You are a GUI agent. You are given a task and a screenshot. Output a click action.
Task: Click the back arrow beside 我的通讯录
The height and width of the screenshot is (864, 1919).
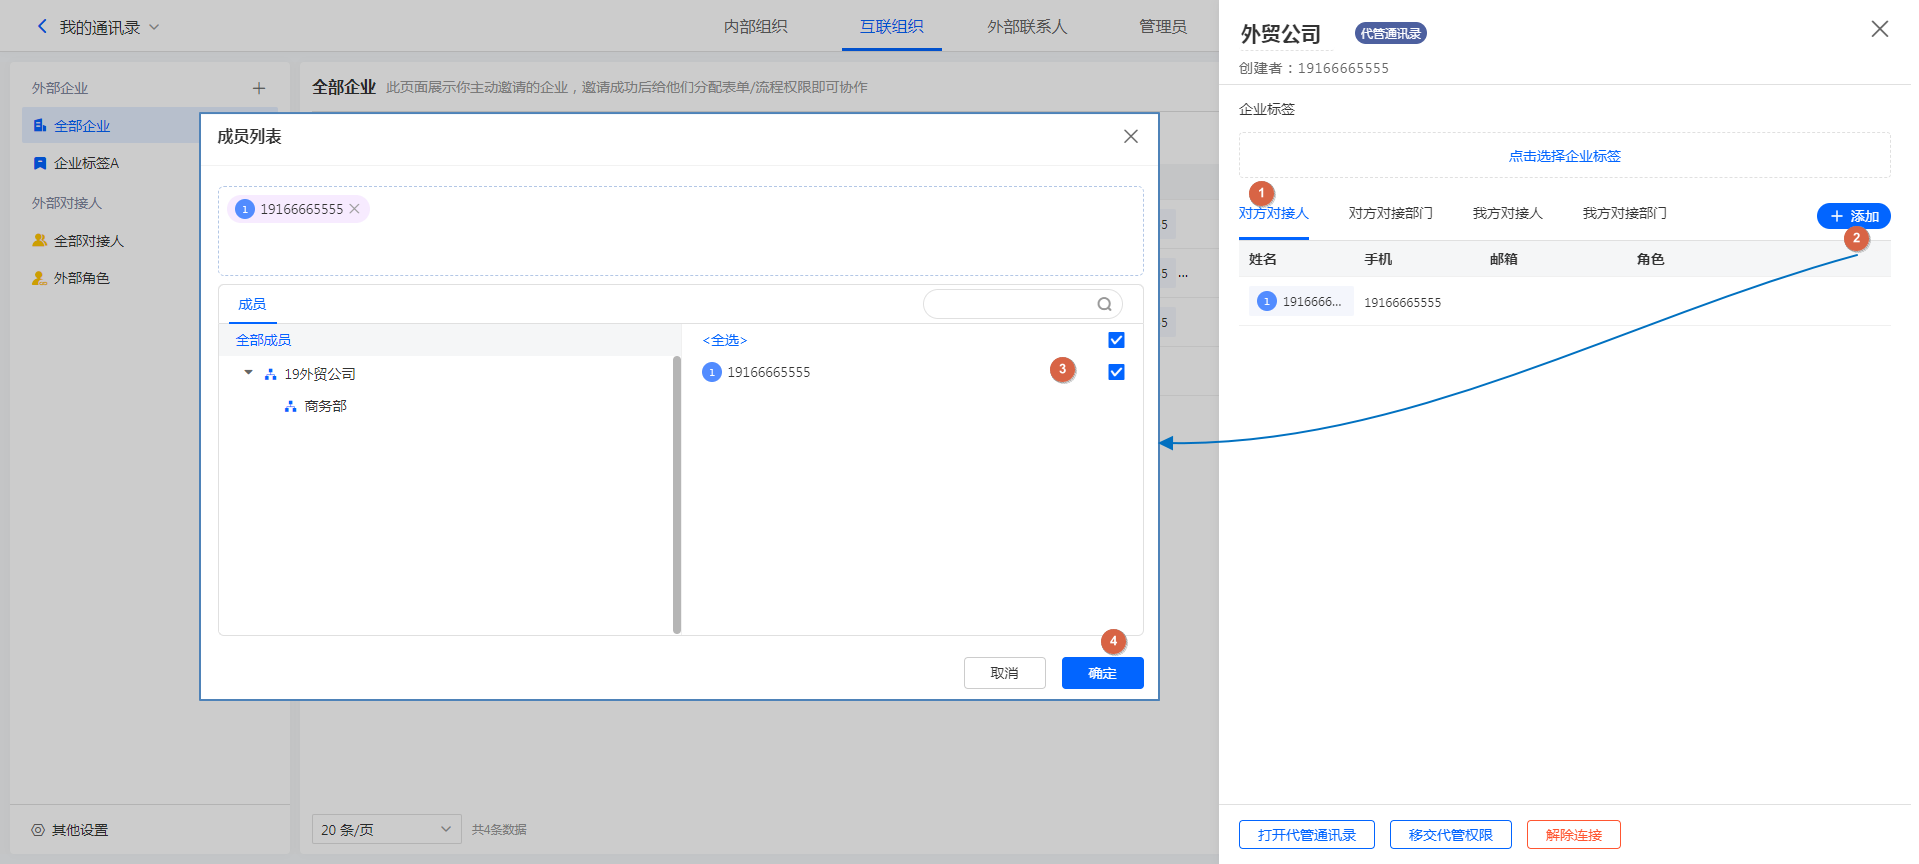click(42, 27)
